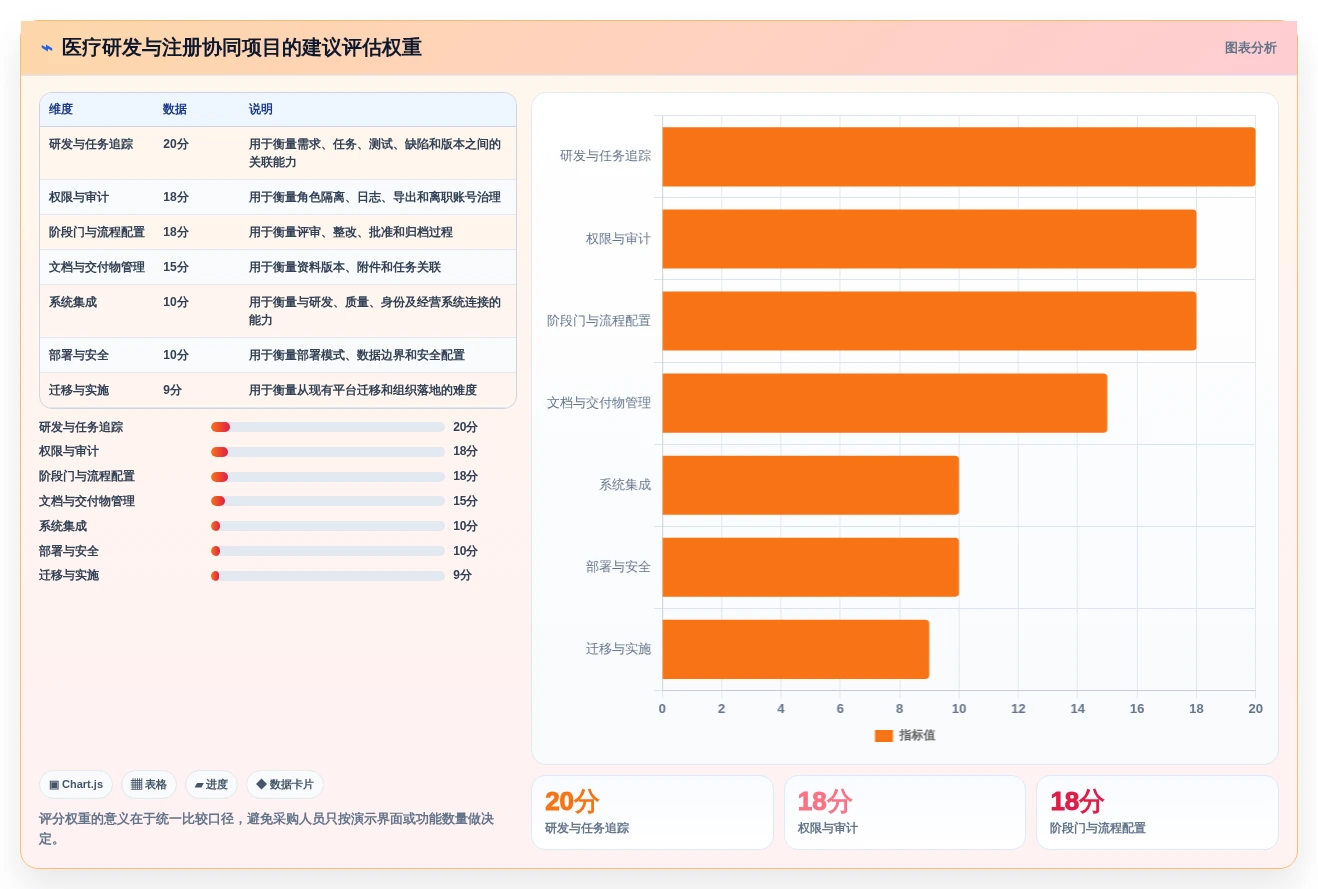Click the lightning icon beside the title
The height and width of the screenshot is (889, 1318).
click(x=47, y=48)
